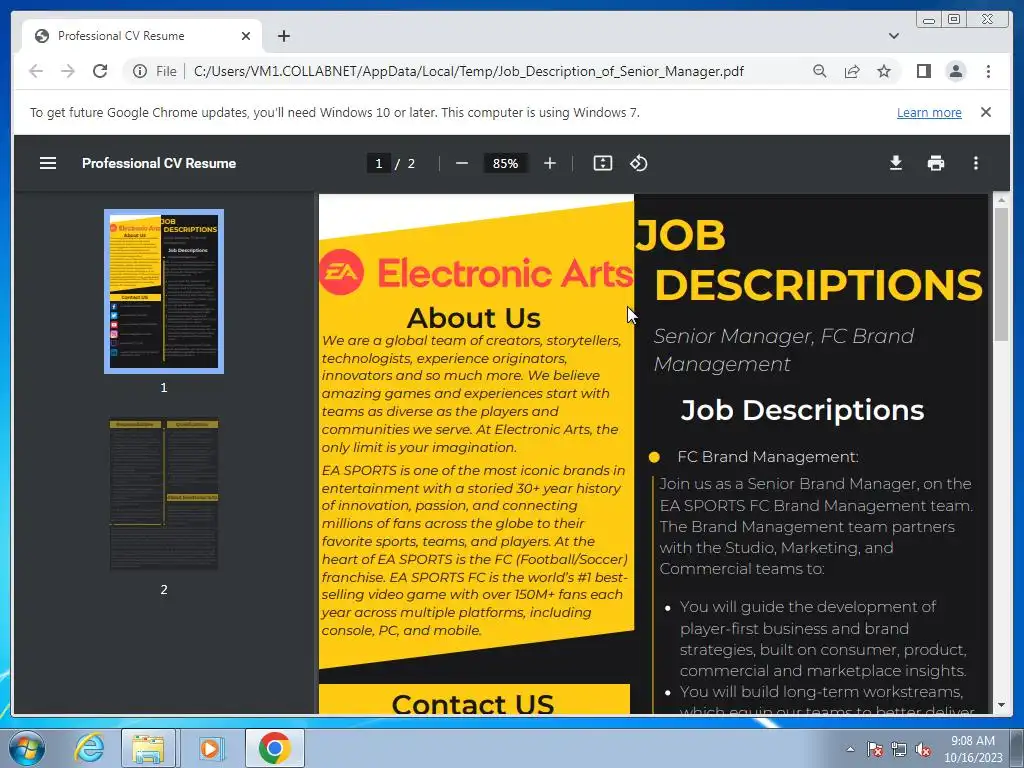Open the Learn more link
Image resolution: width=1024 pixels, height=768 pixels.
click(x=929, y=112)
